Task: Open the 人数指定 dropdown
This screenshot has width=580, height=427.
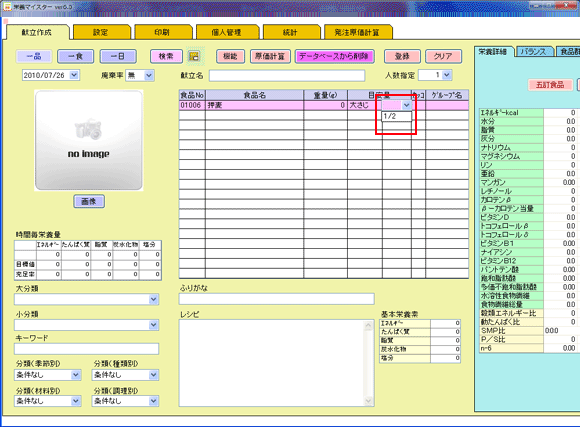Action: [447, 75]
